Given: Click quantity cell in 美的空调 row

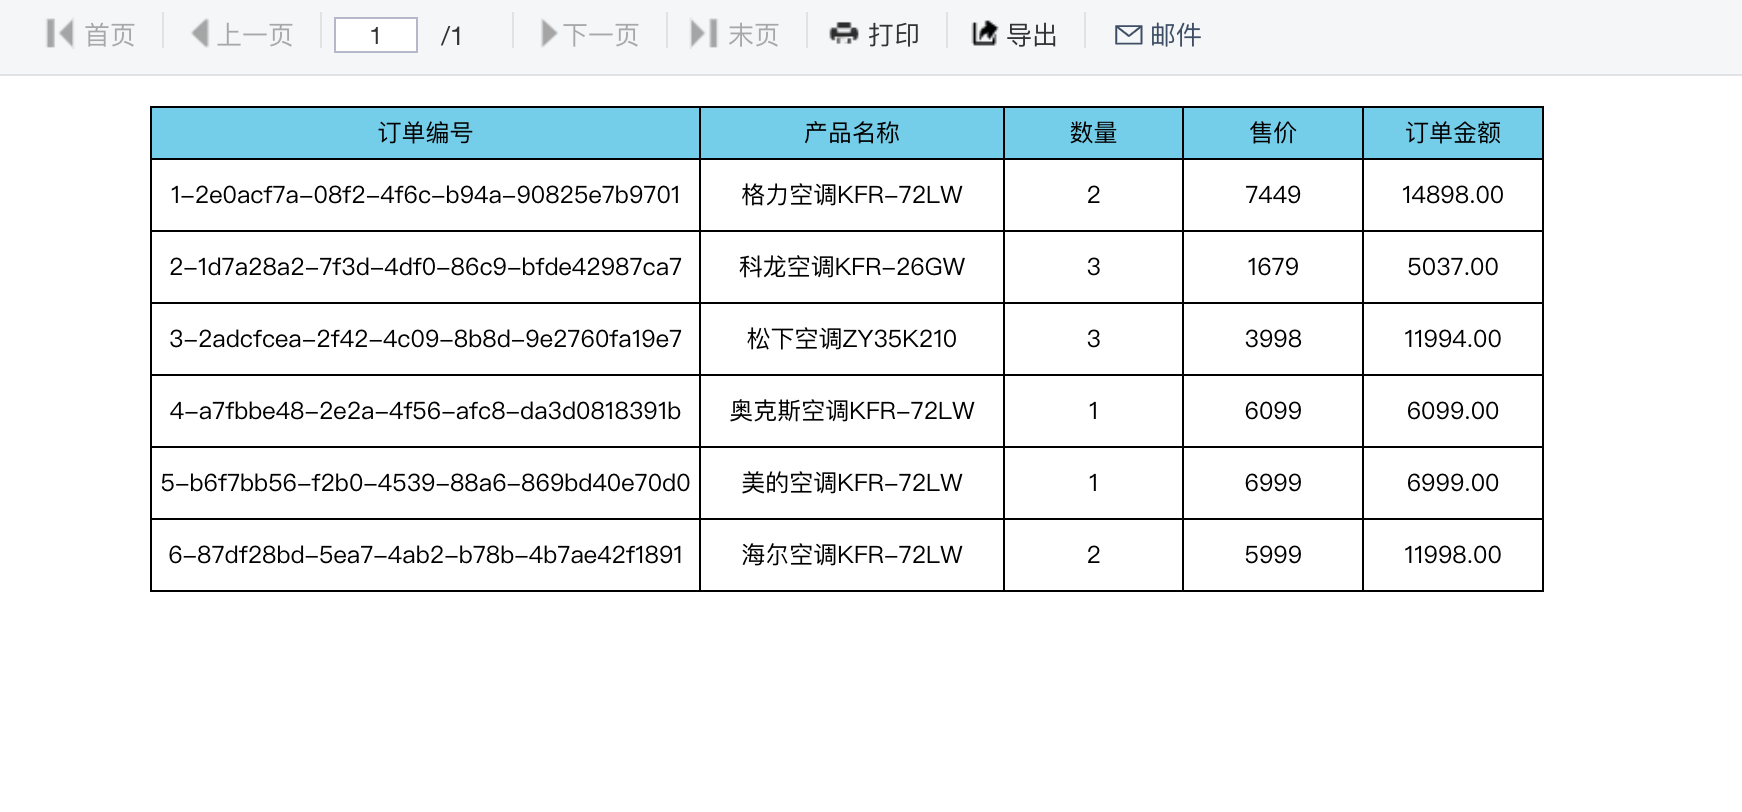Looking at the screenshot, I should 1094,483.
